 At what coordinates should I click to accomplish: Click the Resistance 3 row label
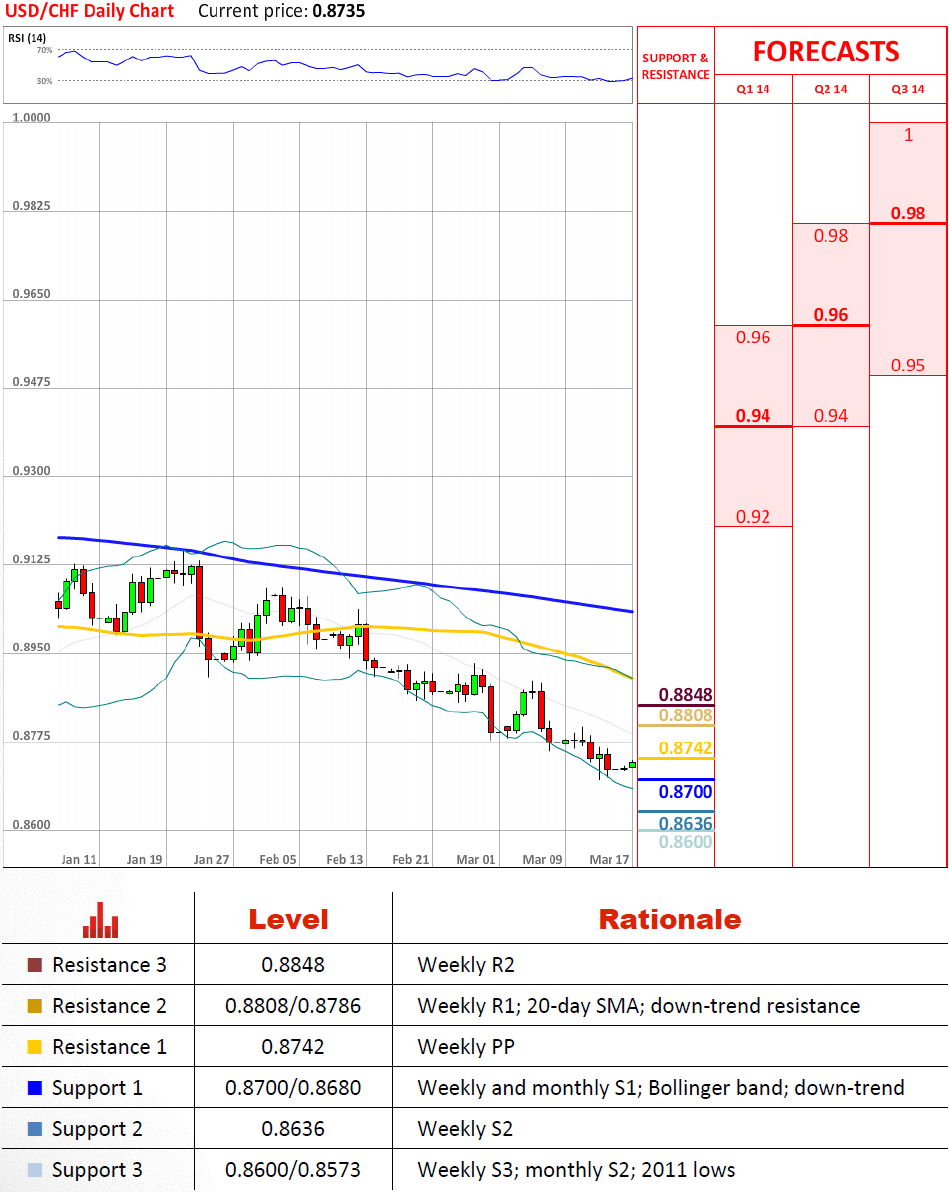[109, 965]
